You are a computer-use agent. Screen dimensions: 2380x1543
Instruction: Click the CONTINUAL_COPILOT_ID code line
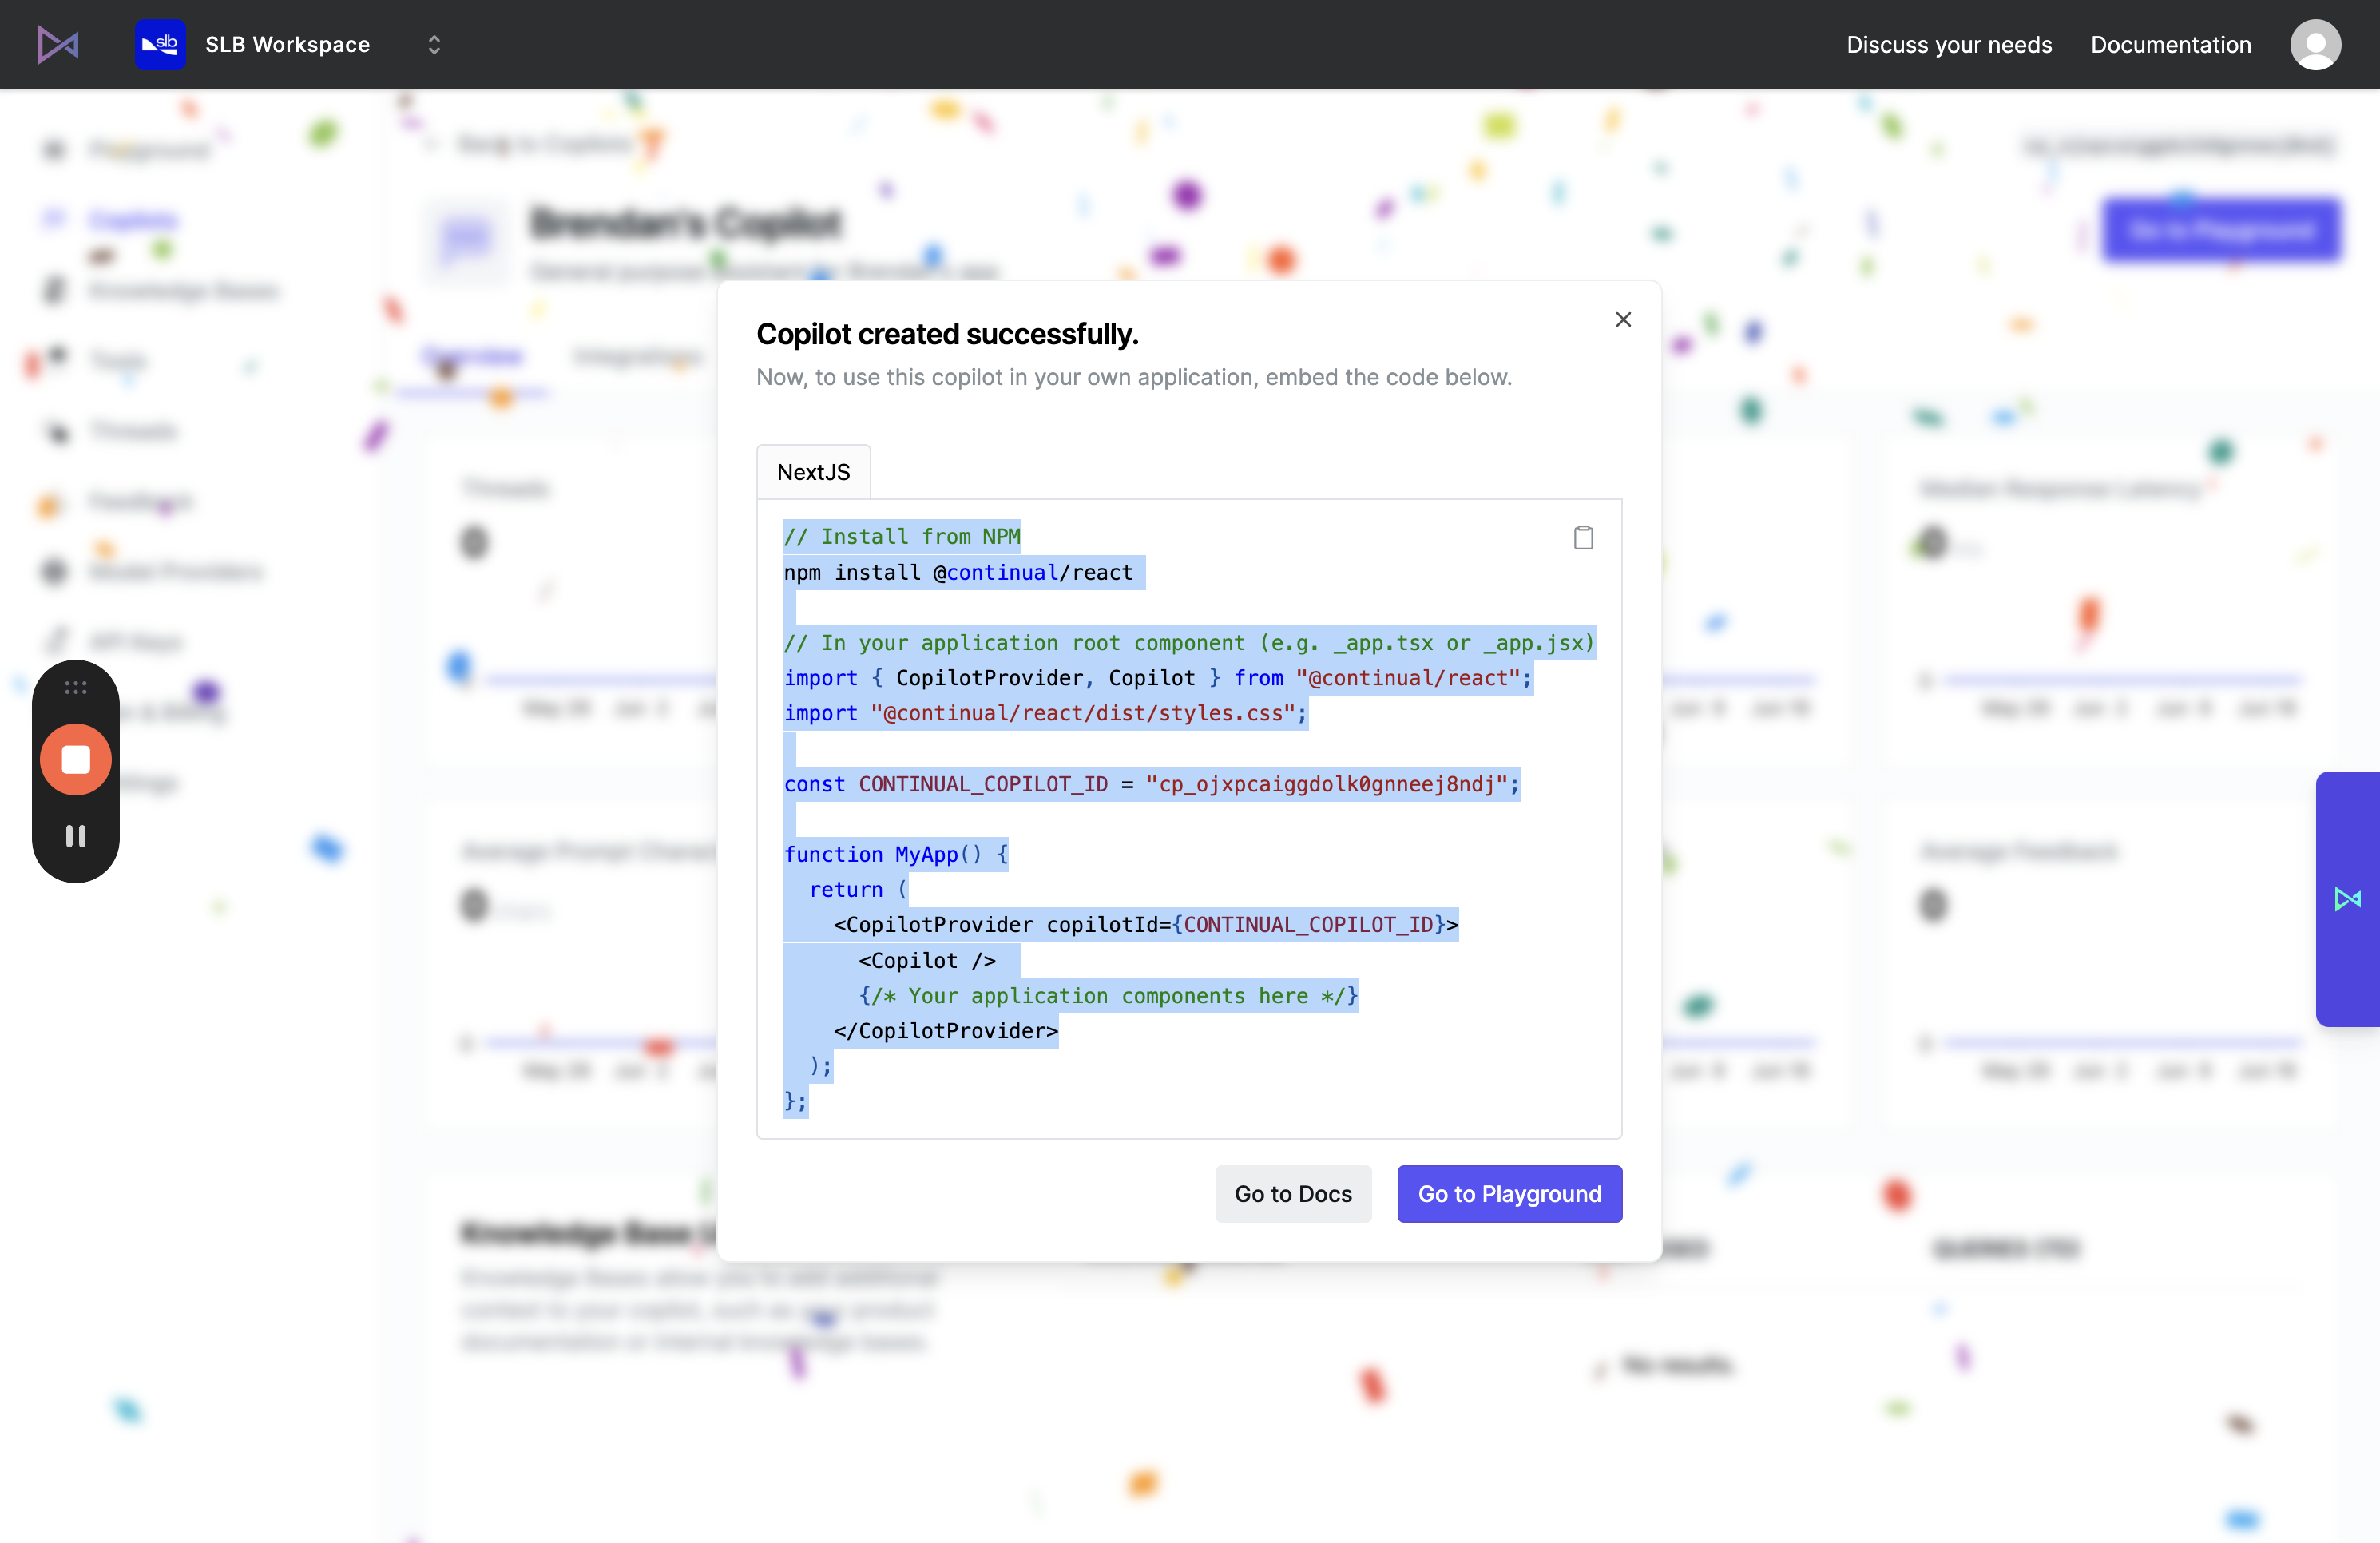coord(1151,784)
